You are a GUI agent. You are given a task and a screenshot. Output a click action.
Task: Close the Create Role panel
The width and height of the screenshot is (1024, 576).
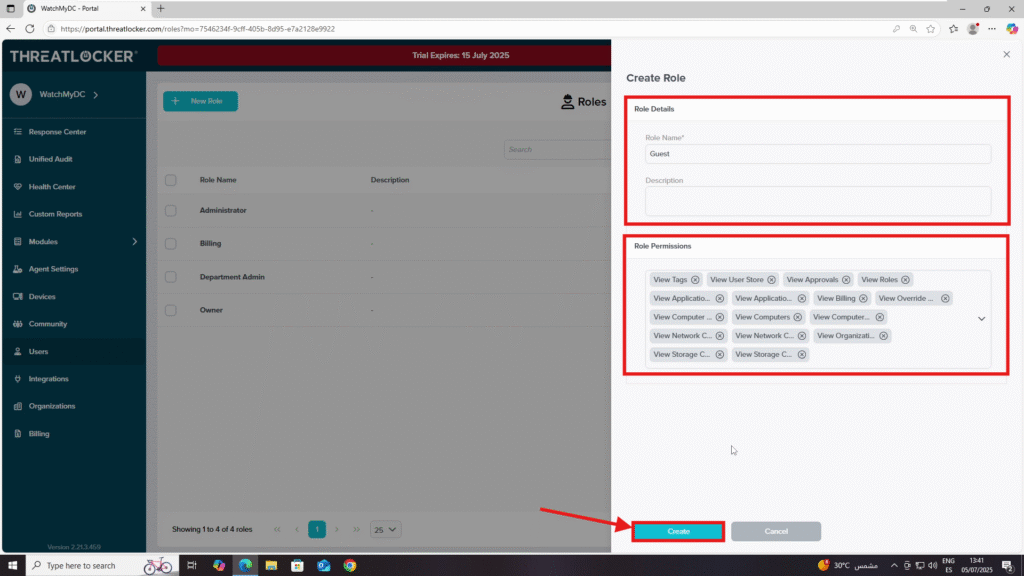click(x=1006, y=54)
